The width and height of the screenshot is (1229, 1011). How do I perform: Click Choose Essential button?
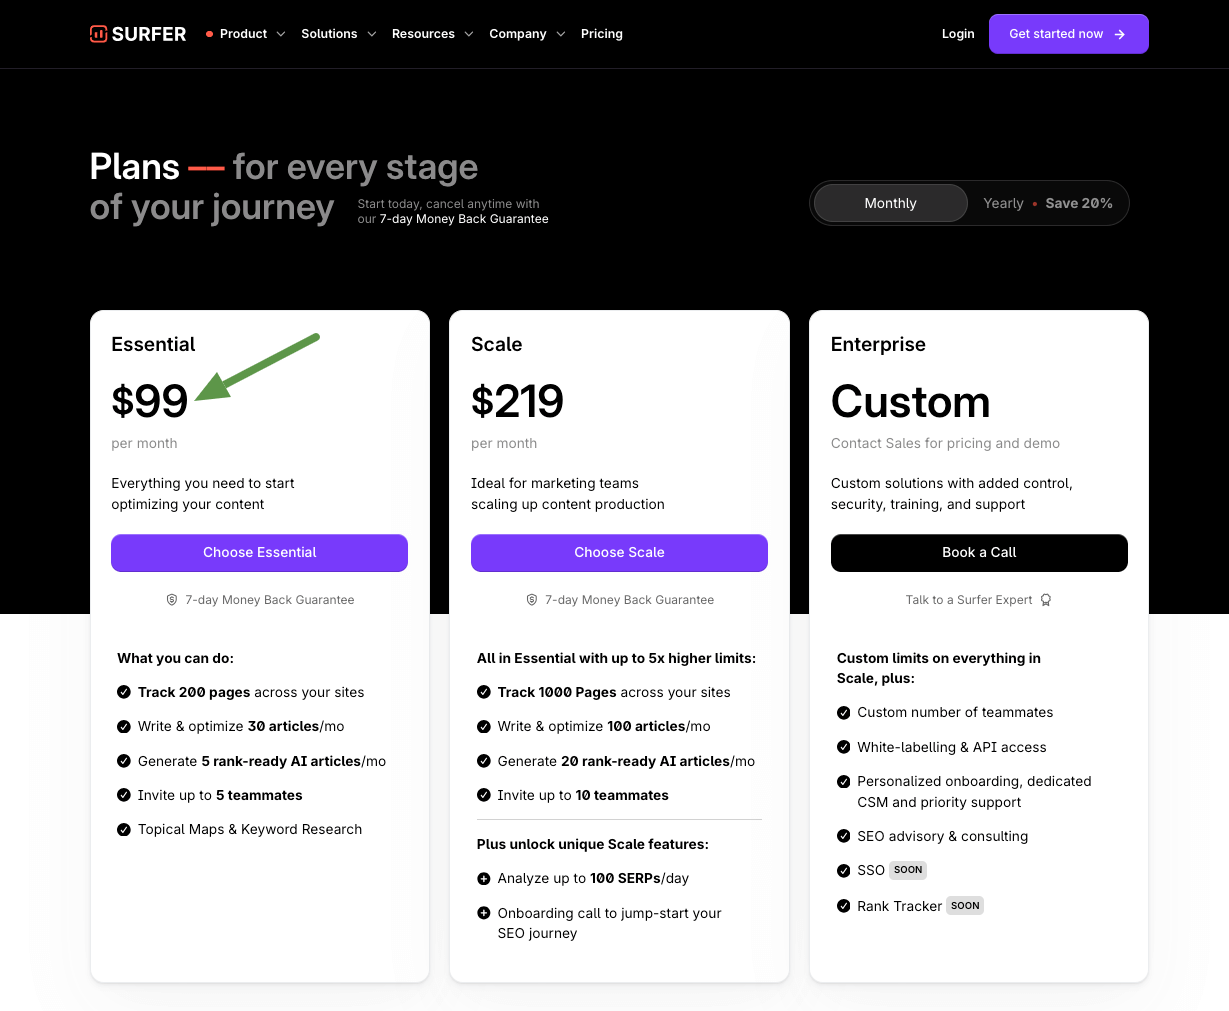[259, 553]
